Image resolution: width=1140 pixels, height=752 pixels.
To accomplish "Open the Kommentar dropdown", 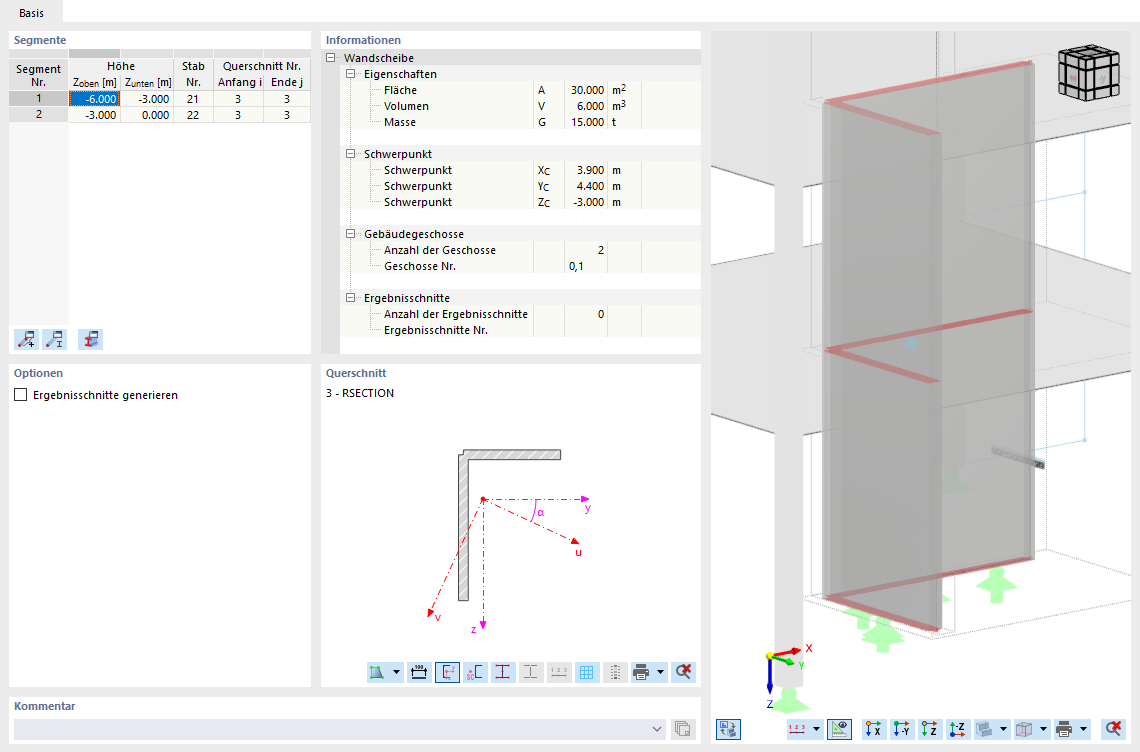I will [657, 729].
